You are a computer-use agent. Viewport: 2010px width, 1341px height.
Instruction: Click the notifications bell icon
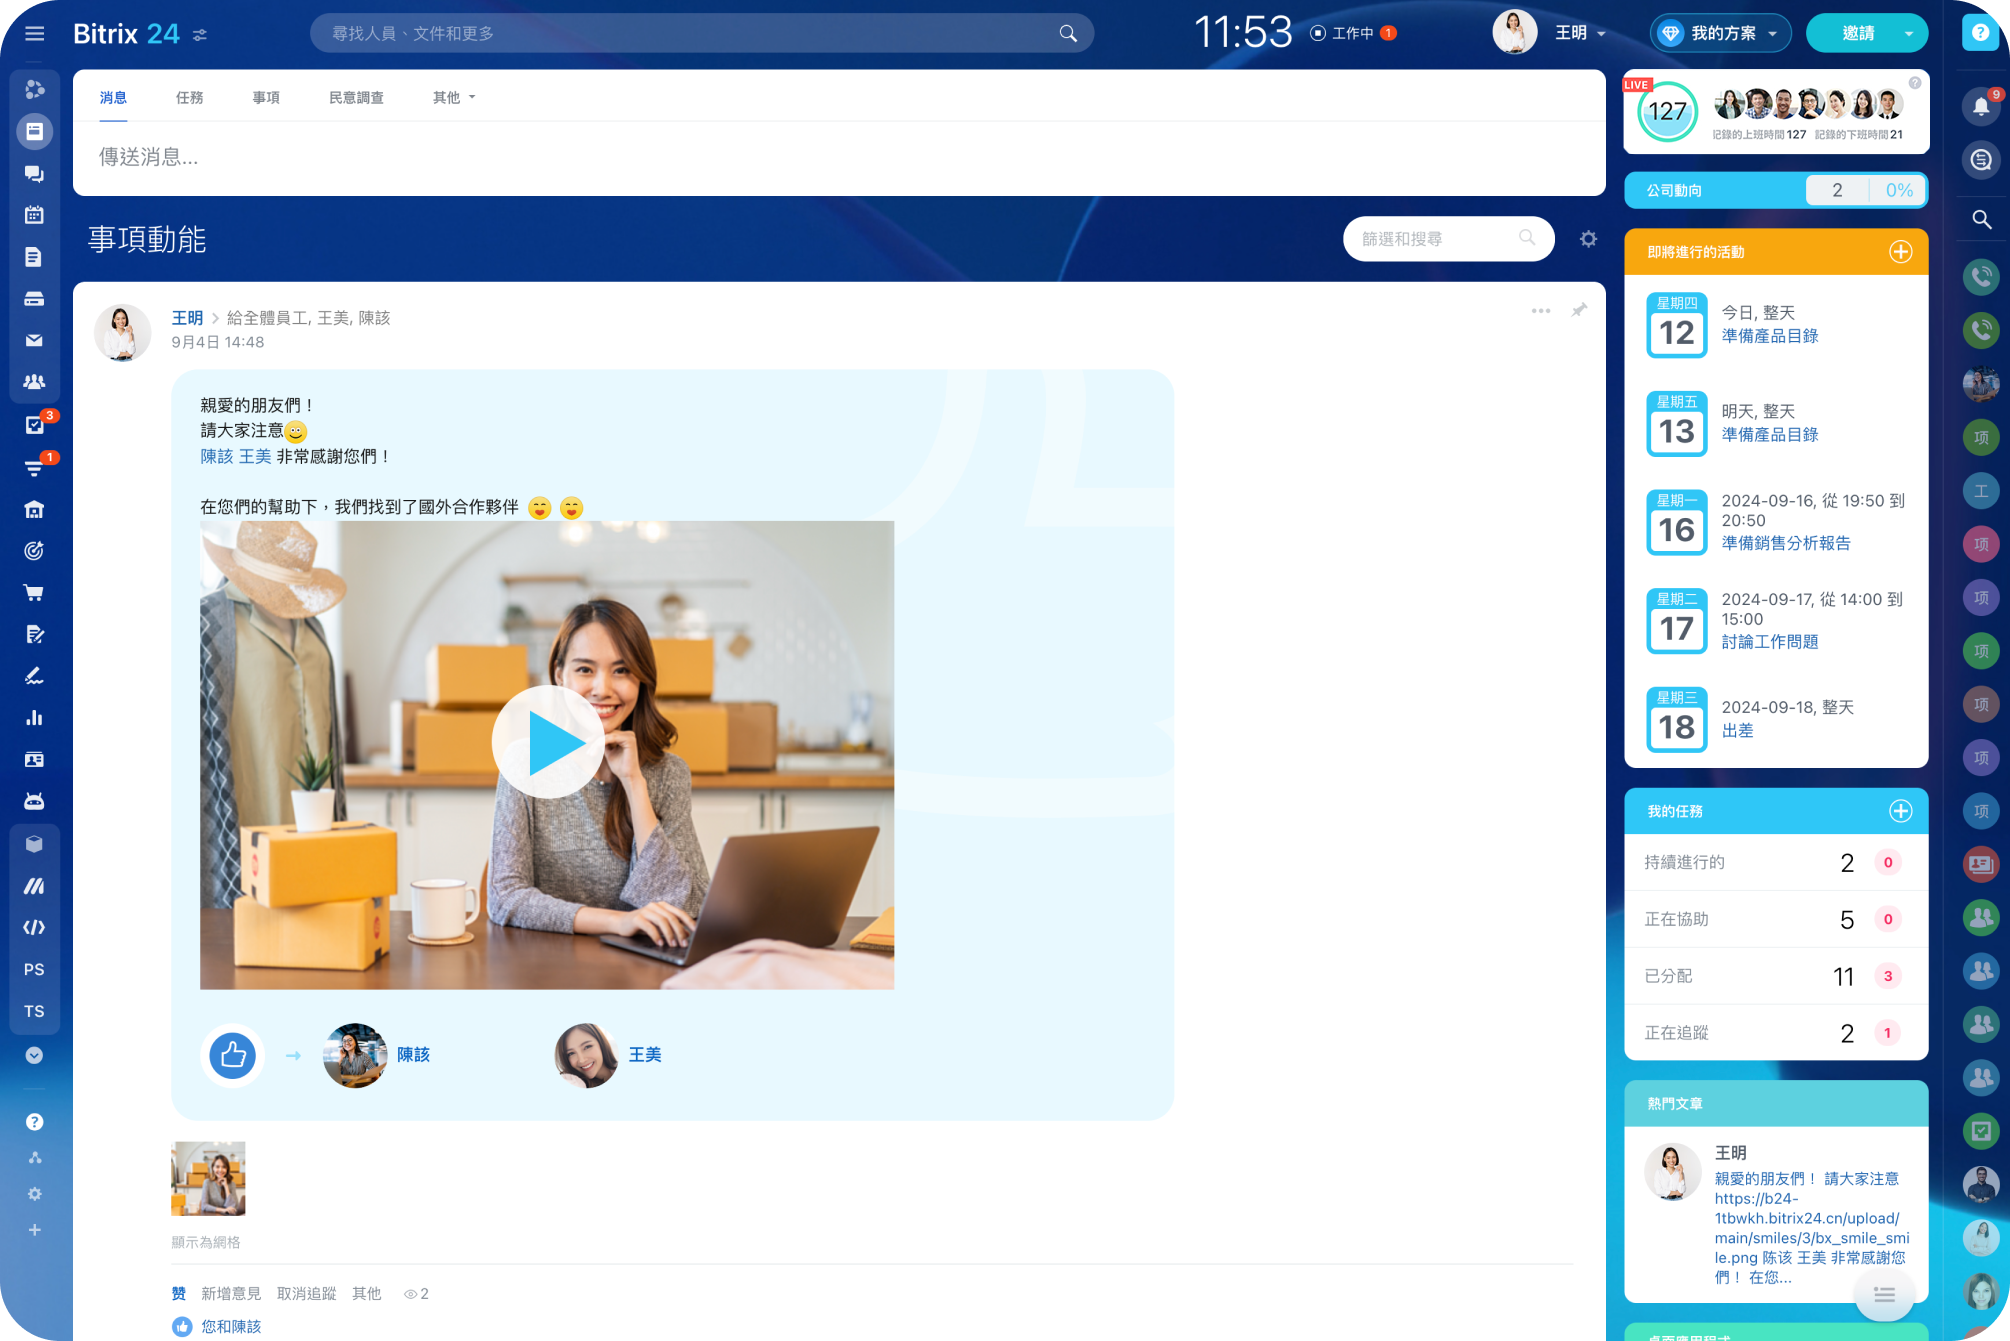point(1981,106)
